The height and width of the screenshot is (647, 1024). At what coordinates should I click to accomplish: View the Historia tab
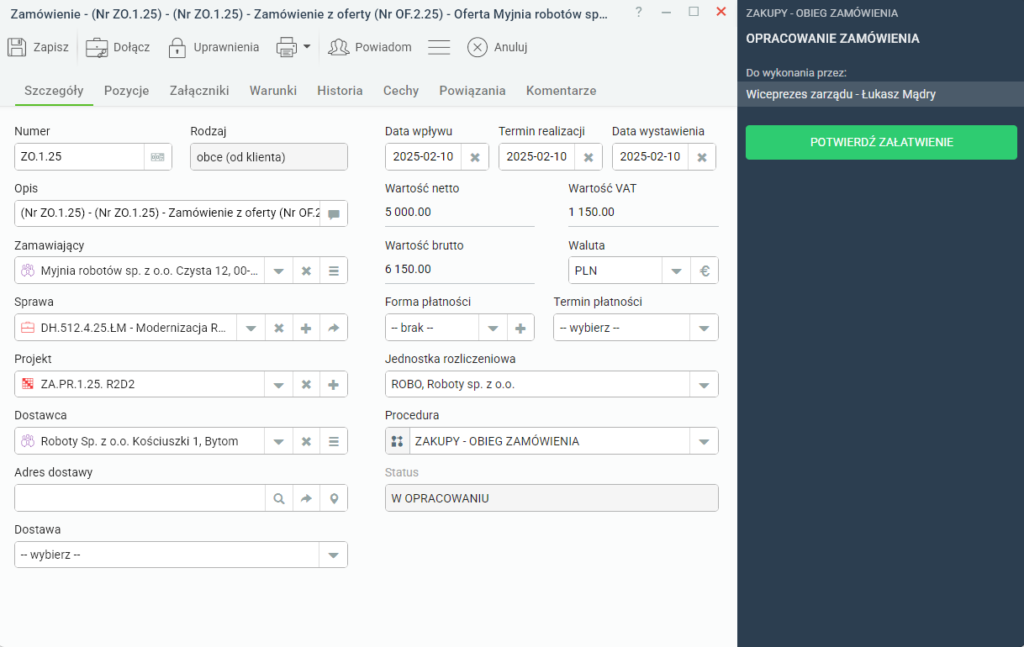(340, 91)
